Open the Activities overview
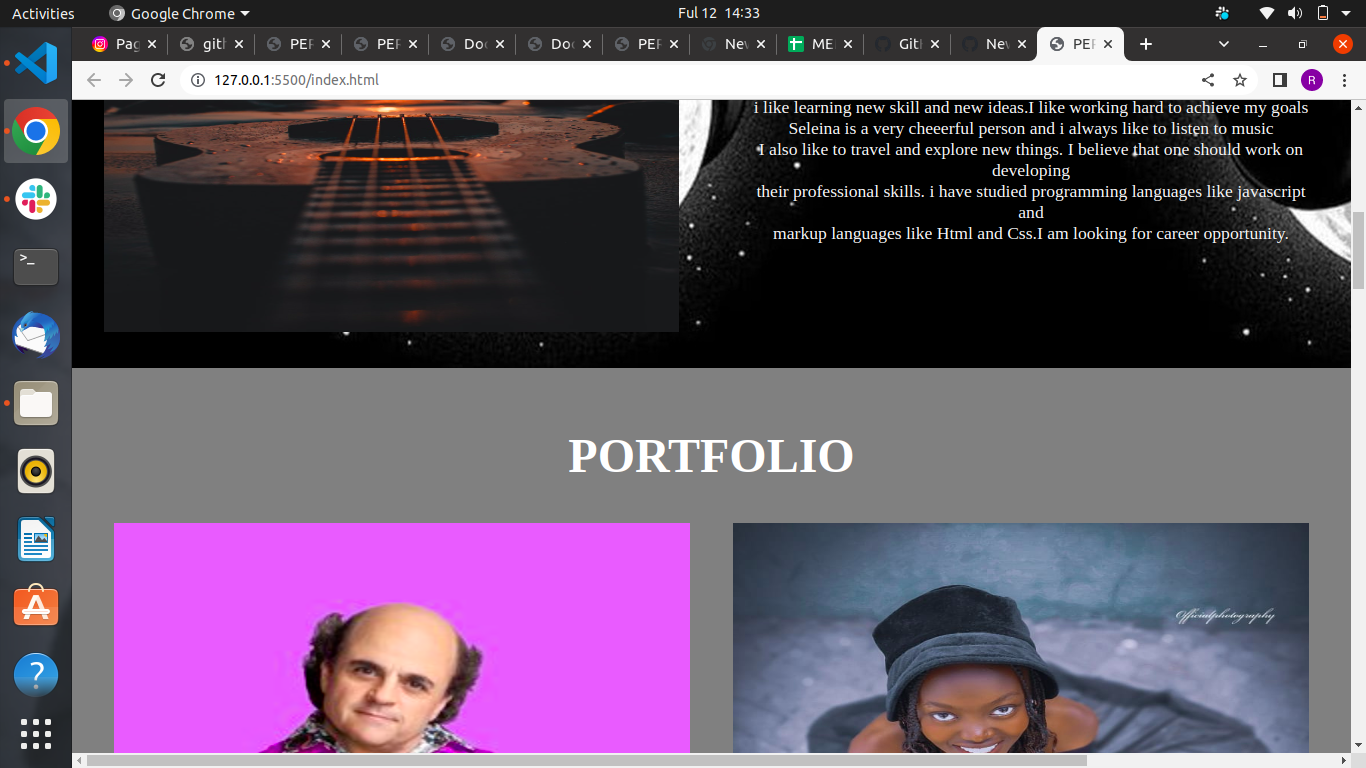The image size is (1366, 768). pyautogui.click(x=43, y=13)
